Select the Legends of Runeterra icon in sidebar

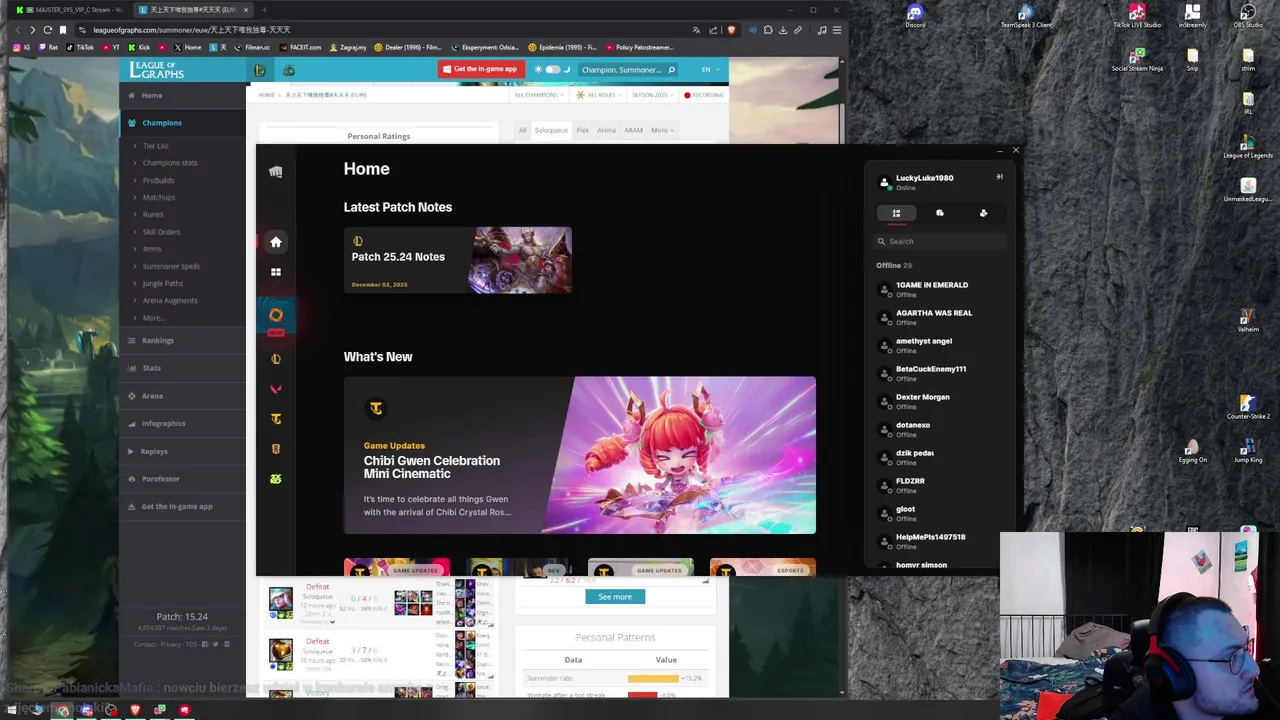click(x=276, y=449)
